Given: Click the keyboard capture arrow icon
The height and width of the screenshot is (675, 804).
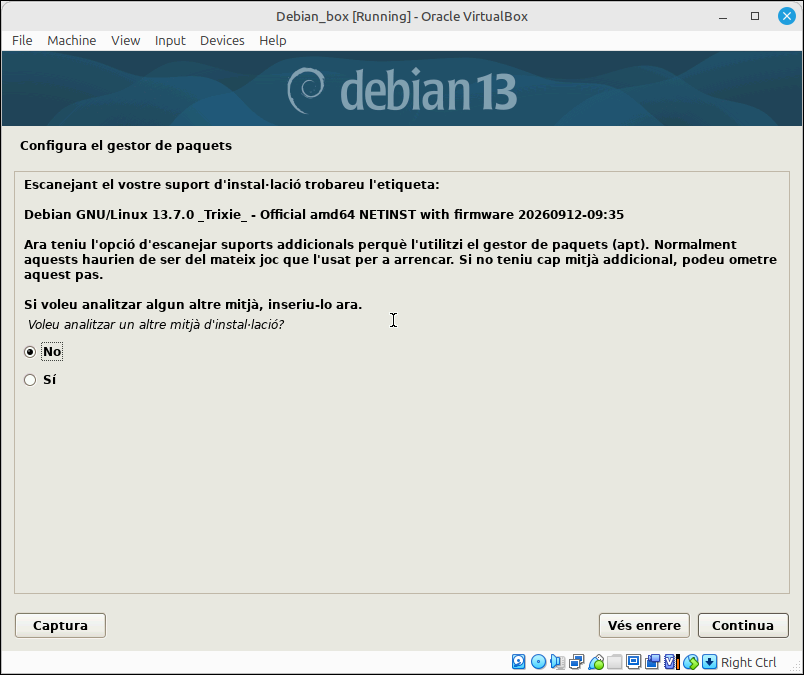Looking at the screenshot, I should pos(710,662).
